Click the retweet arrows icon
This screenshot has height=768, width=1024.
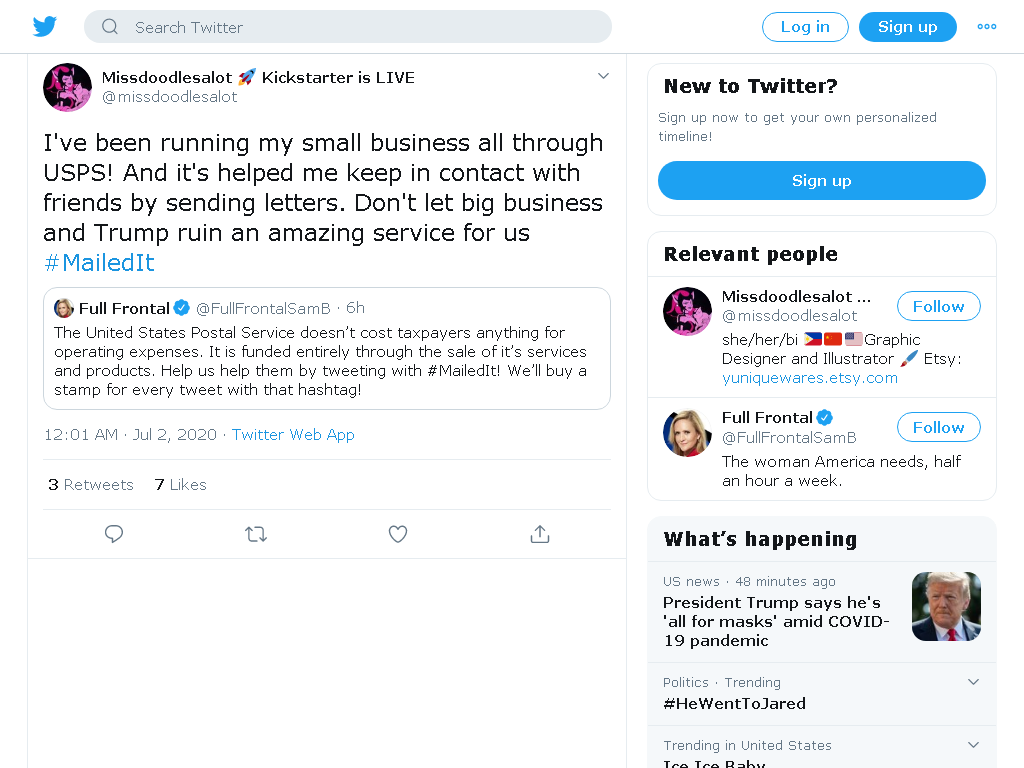click(x=256, y=534)
